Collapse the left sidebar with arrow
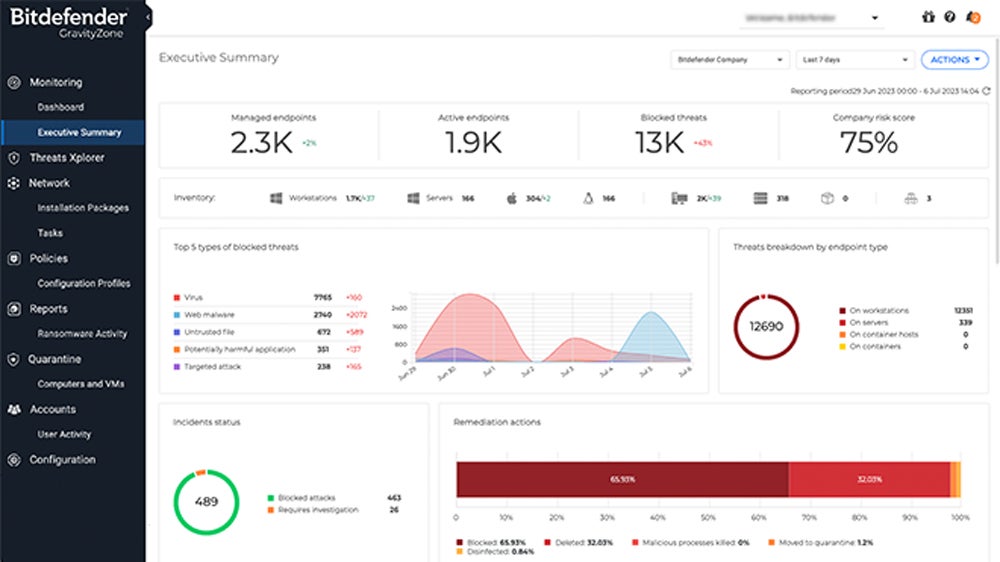Screen dimensions: 1000x562 [x=148, y=17]
